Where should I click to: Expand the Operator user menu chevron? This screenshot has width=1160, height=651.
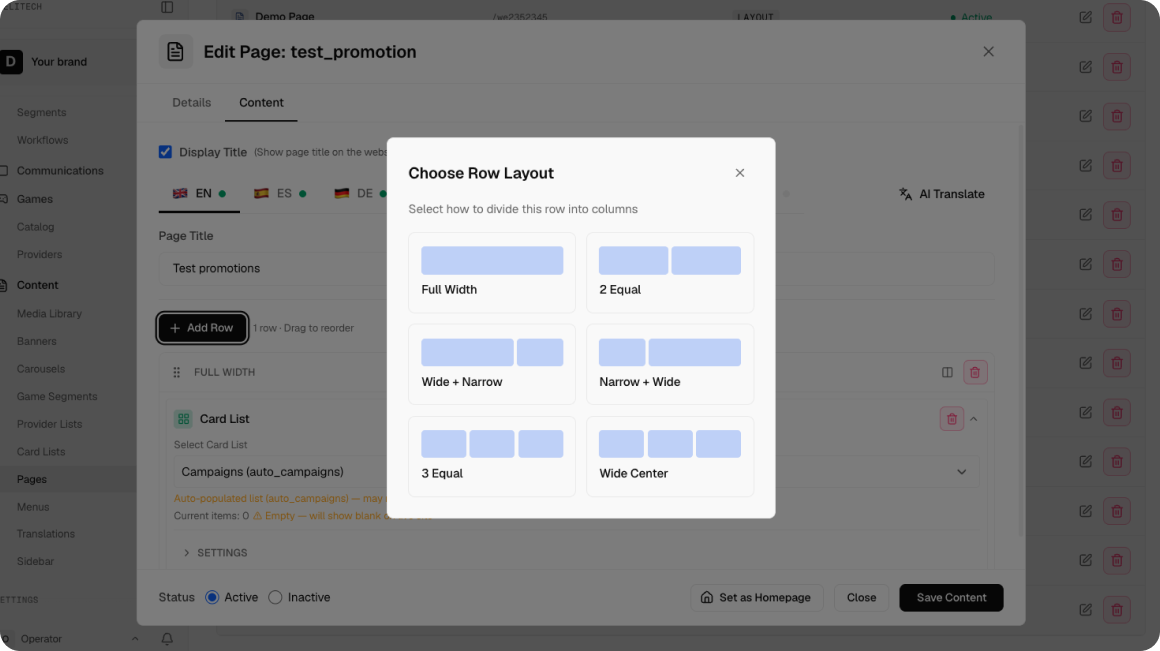pyautogui.click(x=135, y=638)
